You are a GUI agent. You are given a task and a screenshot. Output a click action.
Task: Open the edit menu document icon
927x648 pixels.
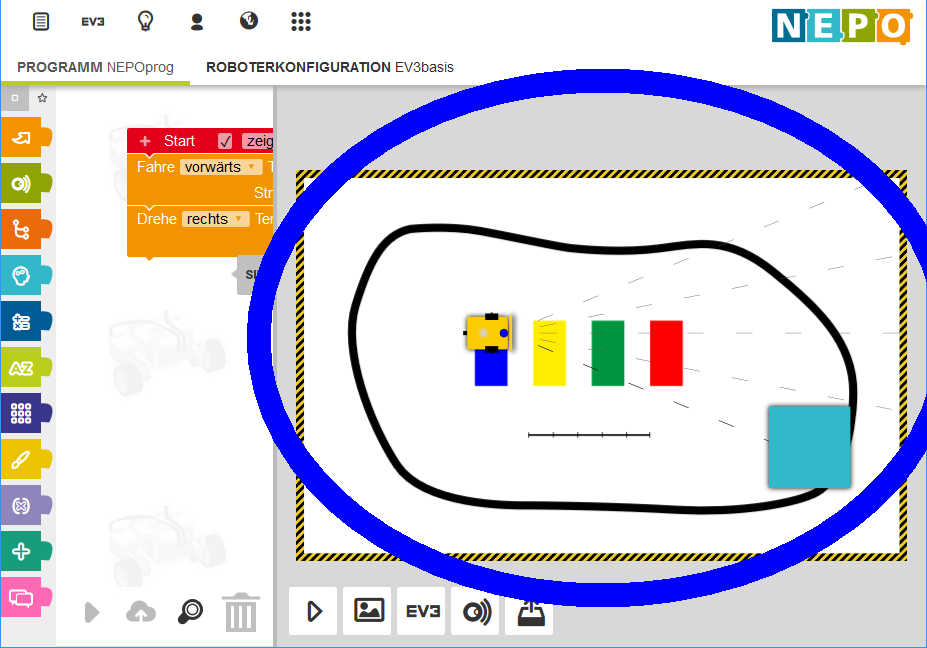click(x=41, y=22)
